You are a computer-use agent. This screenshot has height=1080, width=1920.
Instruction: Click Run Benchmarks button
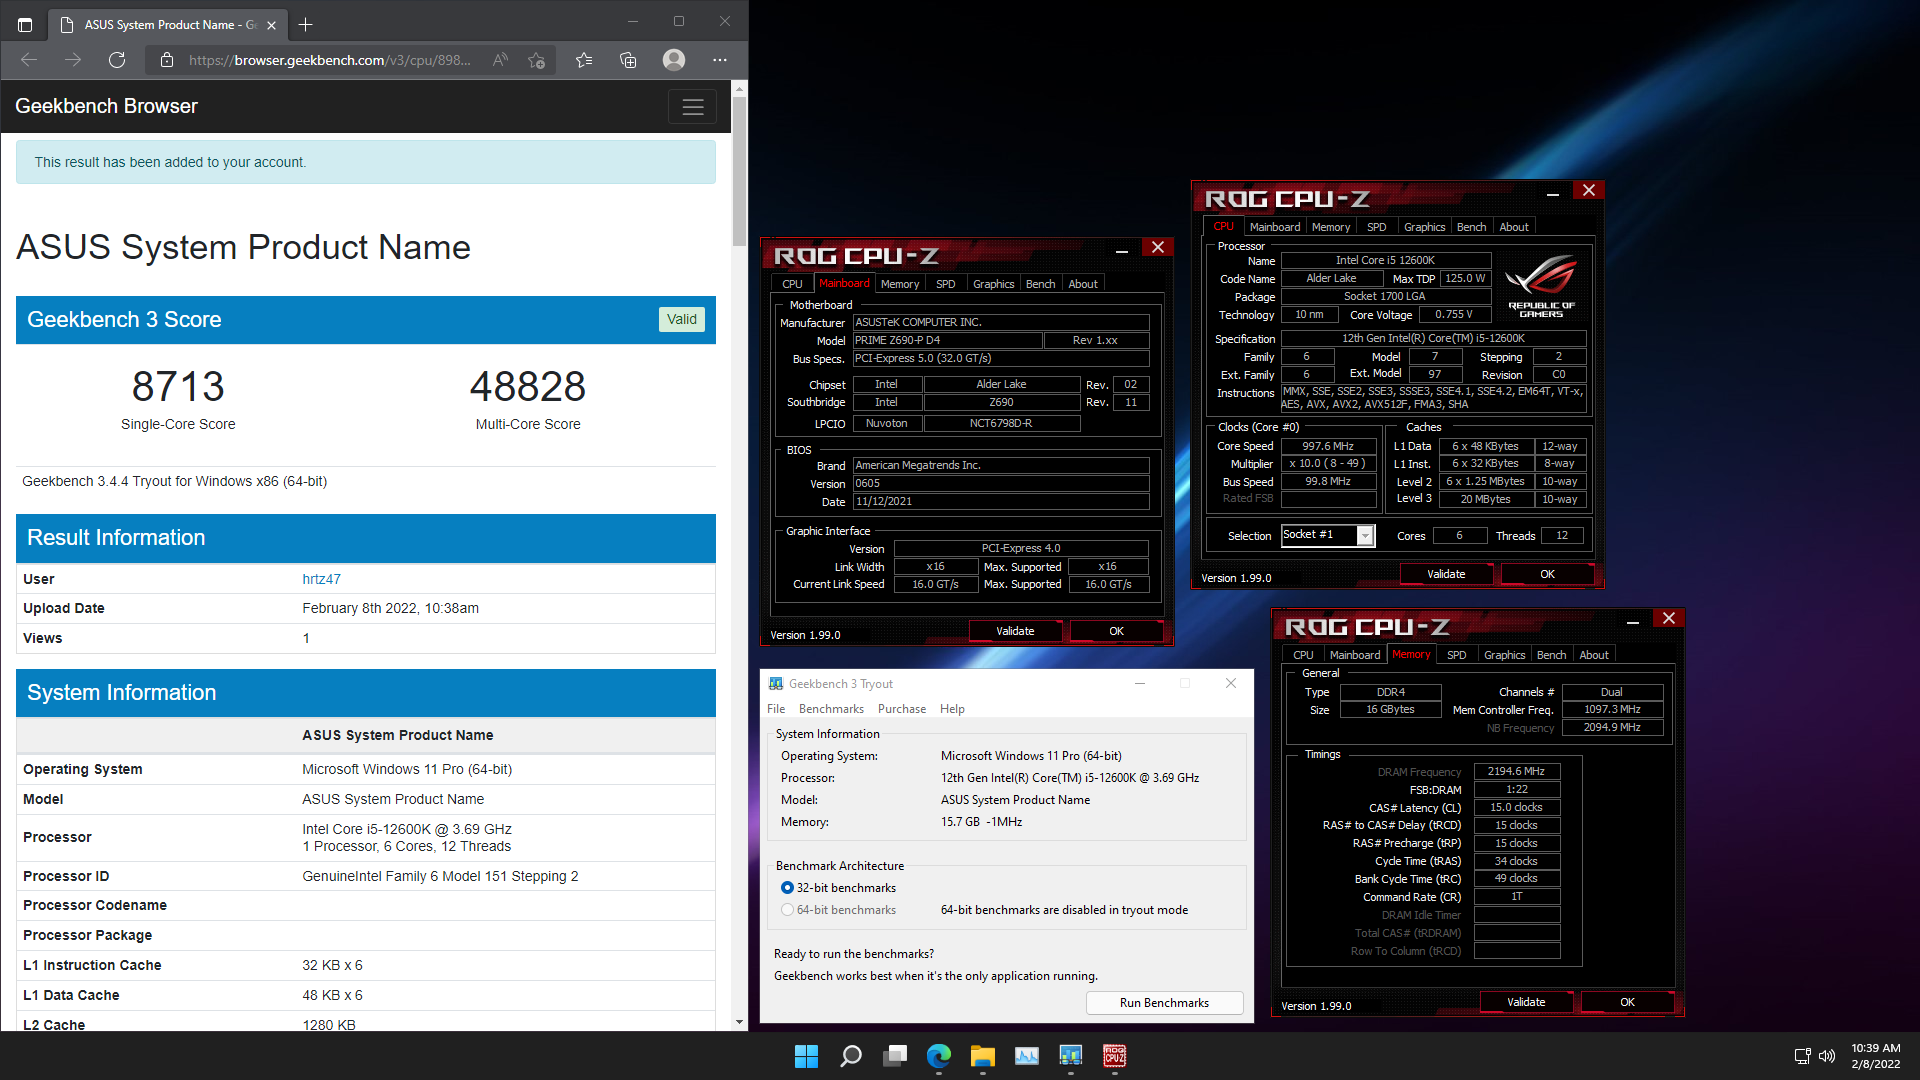click(x=1164, y=1003)
